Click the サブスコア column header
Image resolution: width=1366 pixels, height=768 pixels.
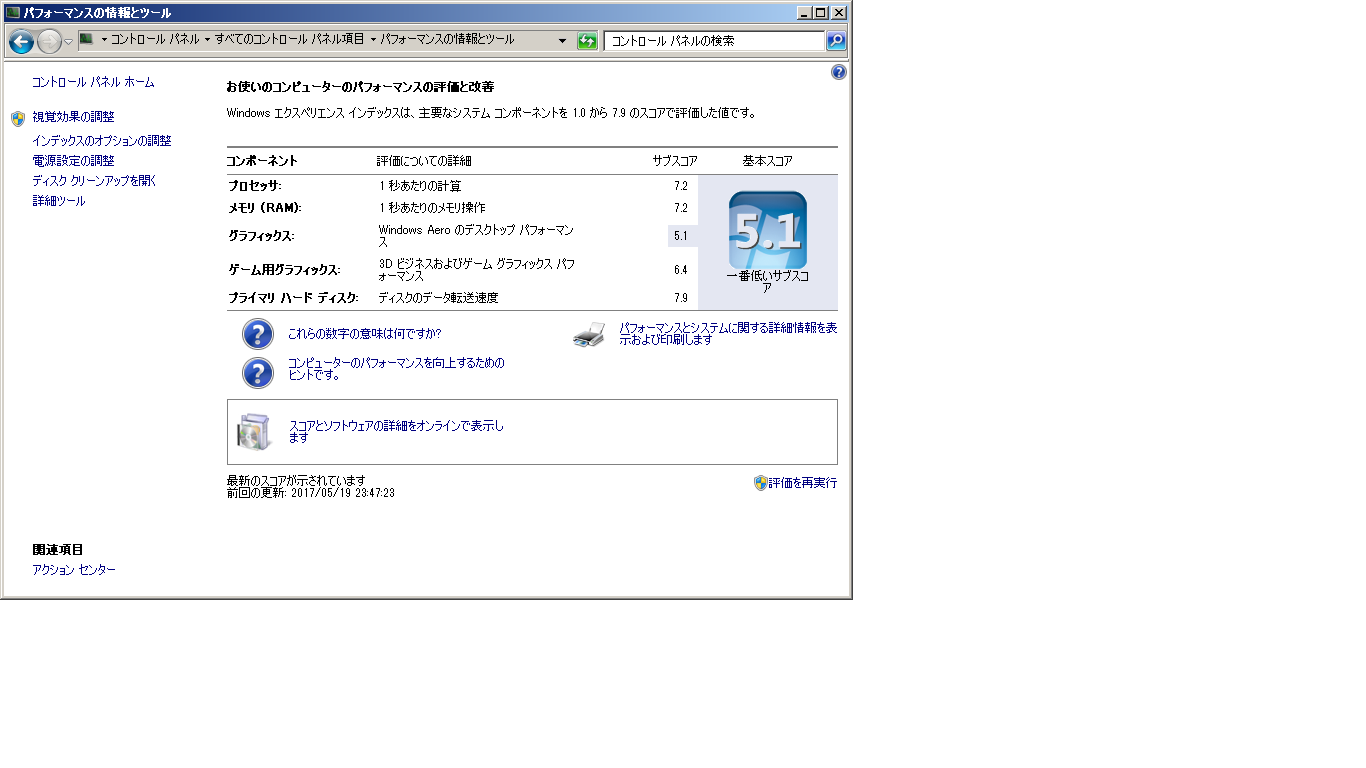coord(675,161)
